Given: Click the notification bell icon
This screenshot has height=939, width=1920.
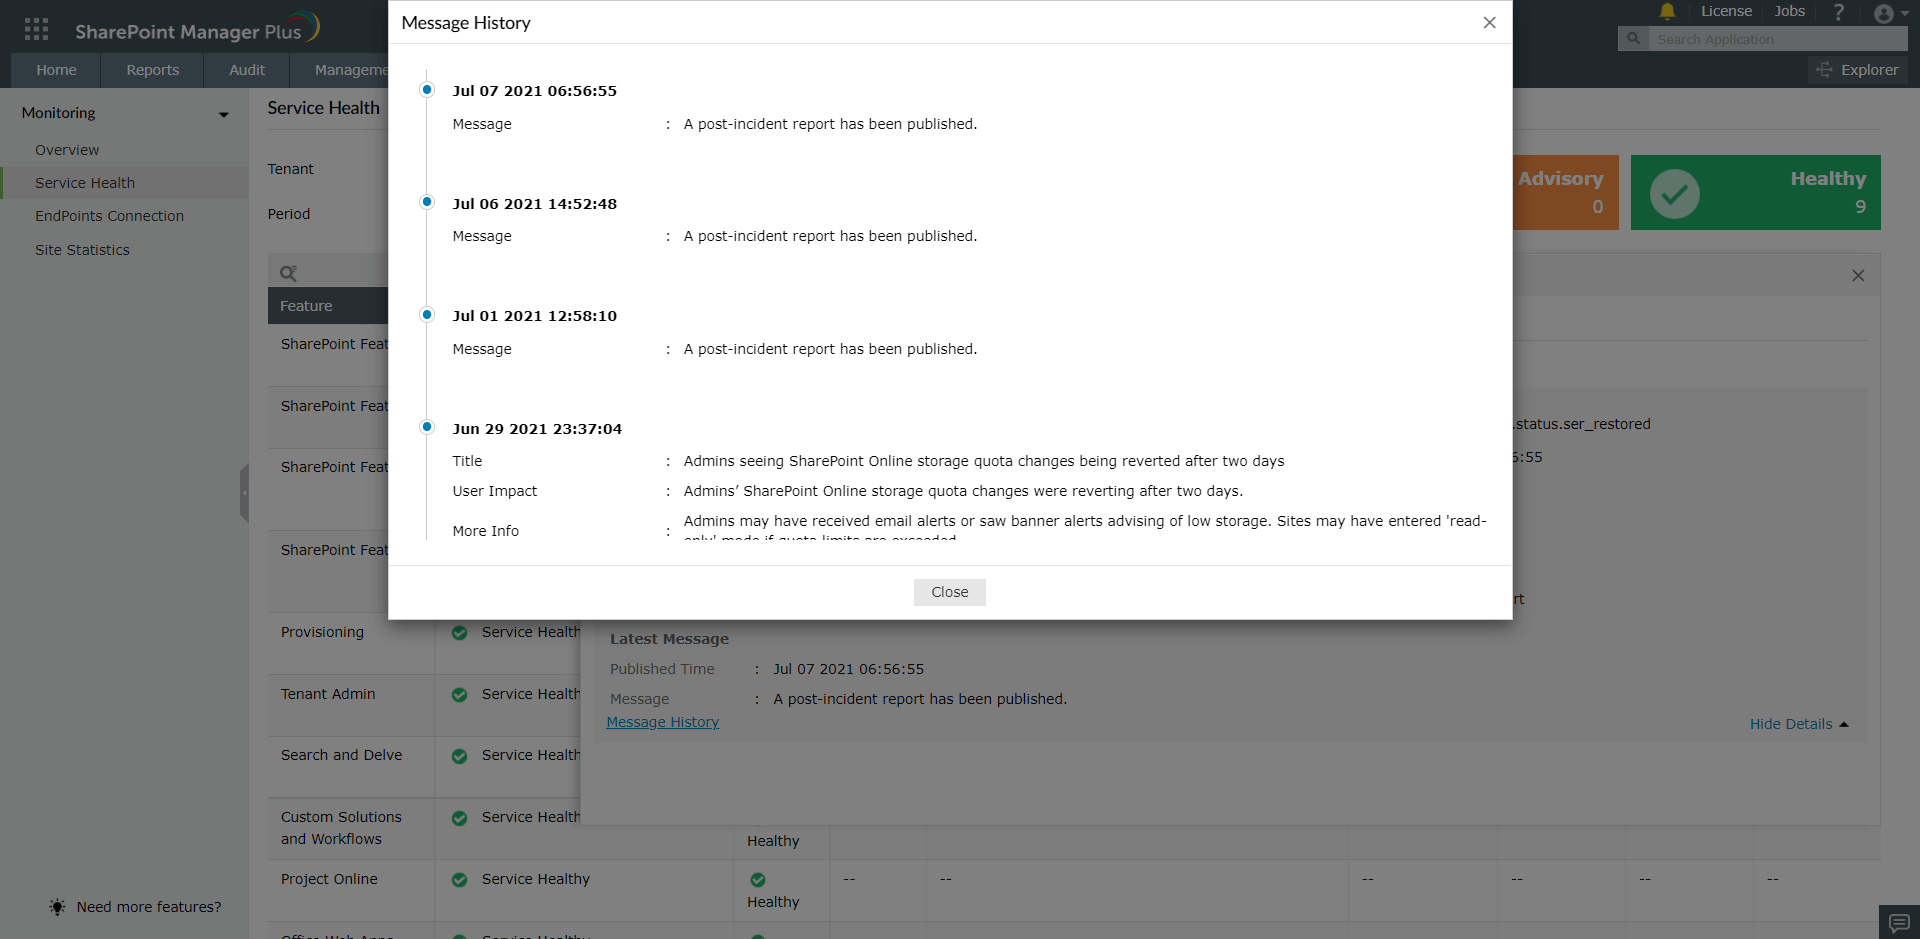Looking at the screenshot, I should click(1666, 12).
